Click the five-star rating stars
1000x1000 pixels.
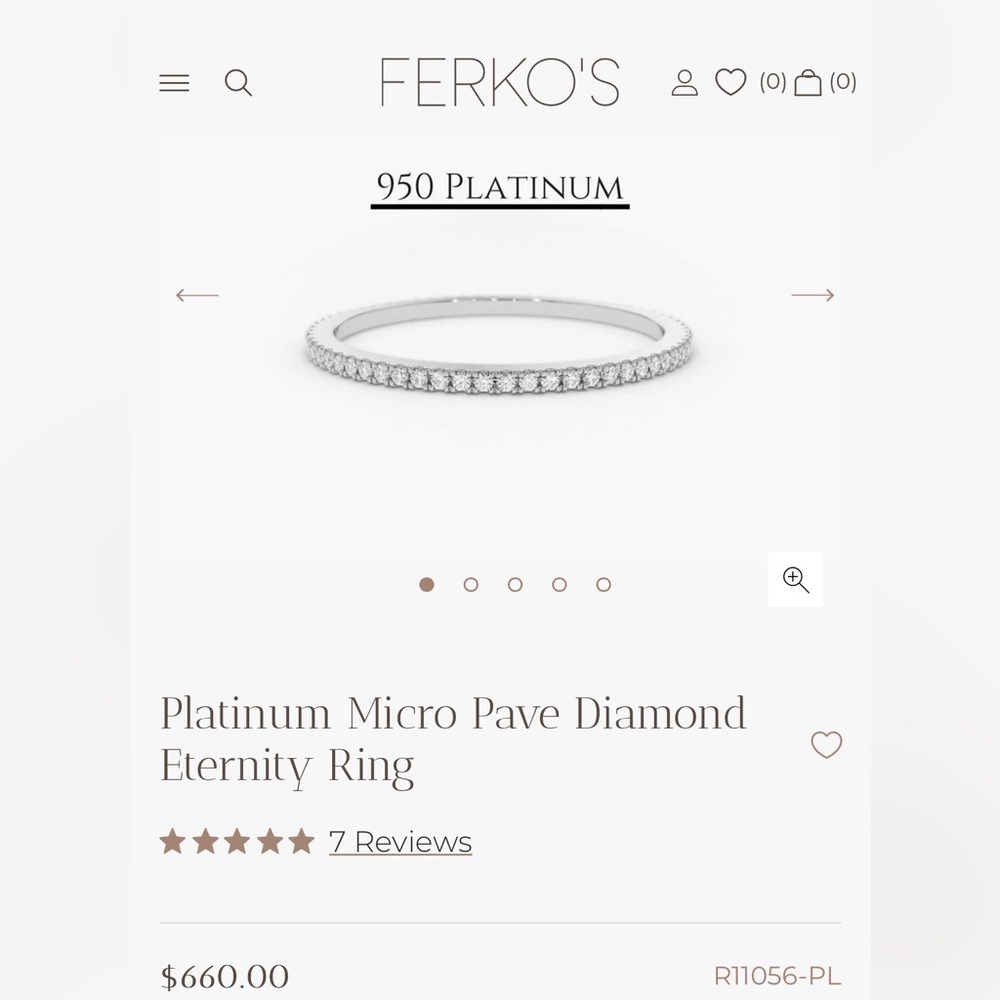click(236, 841)
